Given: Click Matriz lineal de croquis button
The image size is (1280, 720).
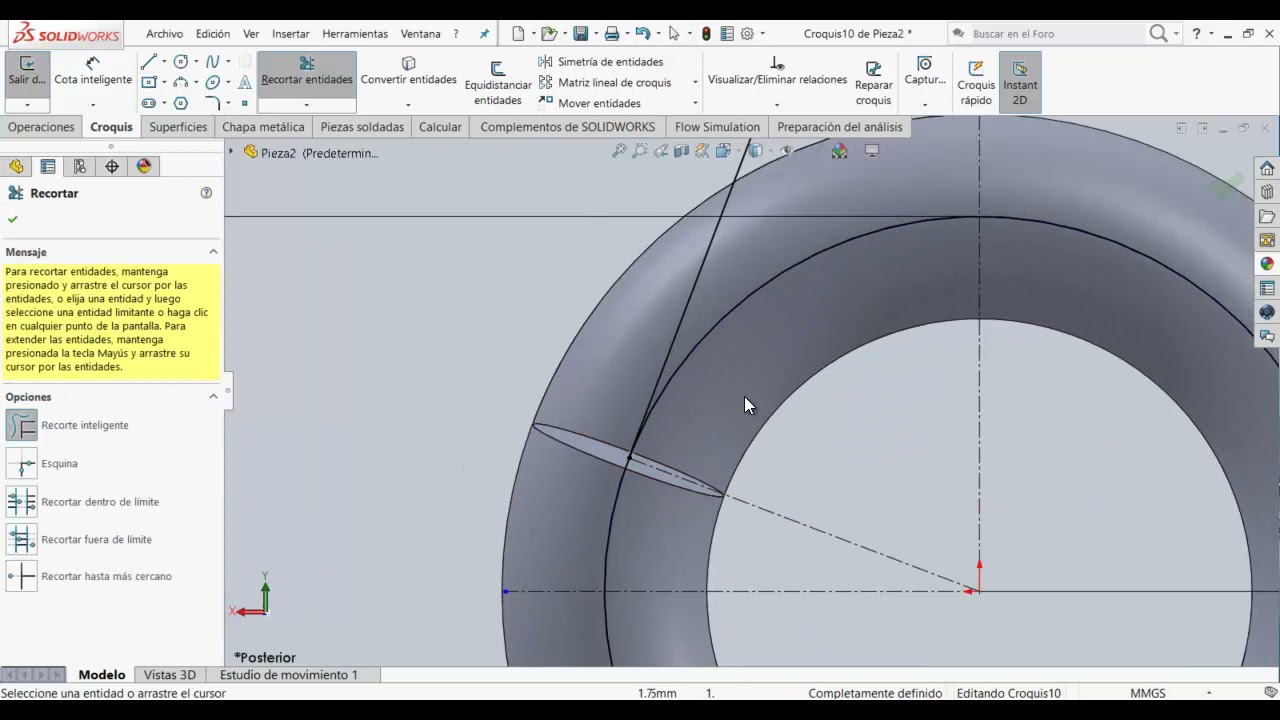Looking at the screenshot, I should coord(605,83).
